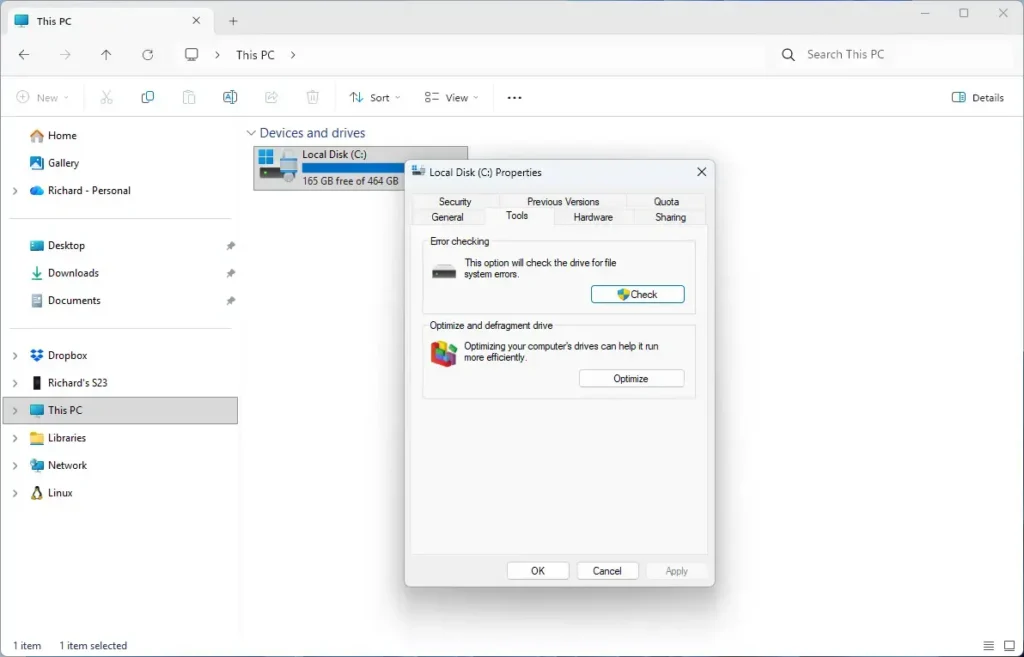The width and height of the screenshot is (1024, 657).
Task: Click the defragment icon in Optimize section
Action: tap(443, 353)
